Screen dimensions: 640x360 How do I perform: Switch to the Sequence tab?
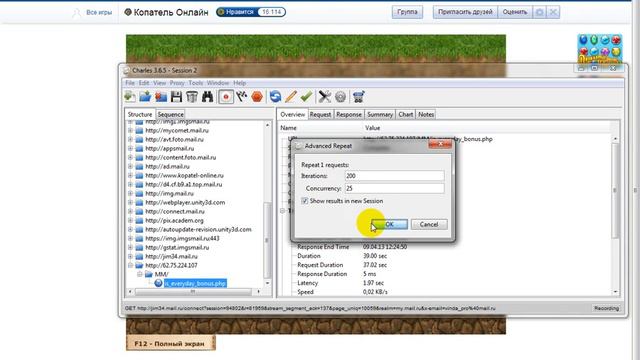coord(171,114)
